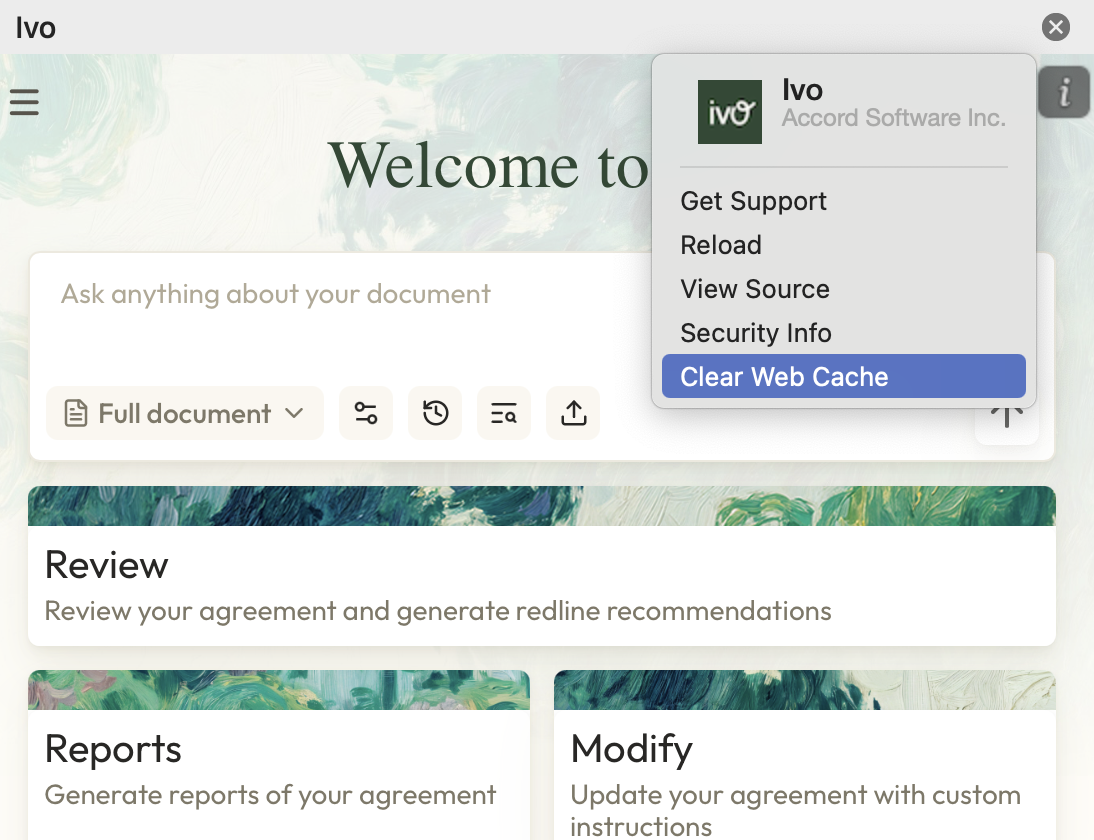1094x840 pixels.
Task: Click the upload share icon
Action: [574, 413]
